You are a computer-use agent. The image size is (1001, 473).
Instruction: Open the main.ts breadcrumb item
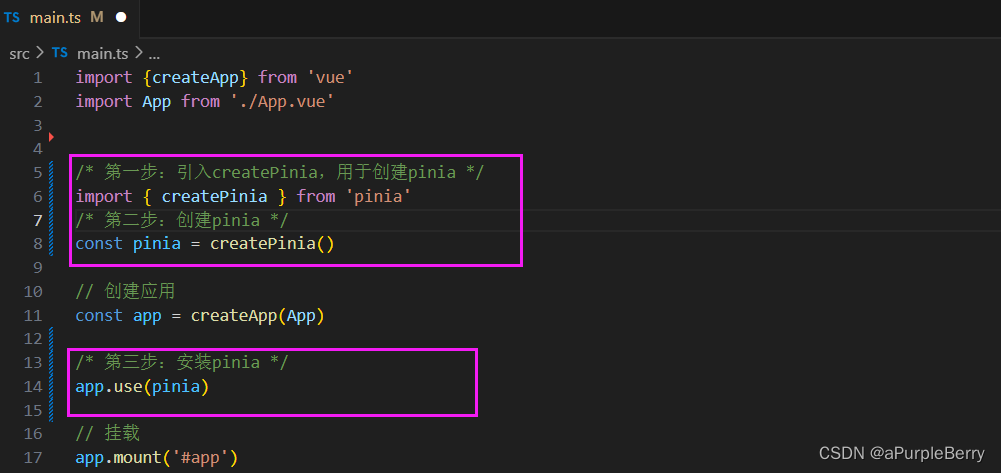tap(103, 54)
